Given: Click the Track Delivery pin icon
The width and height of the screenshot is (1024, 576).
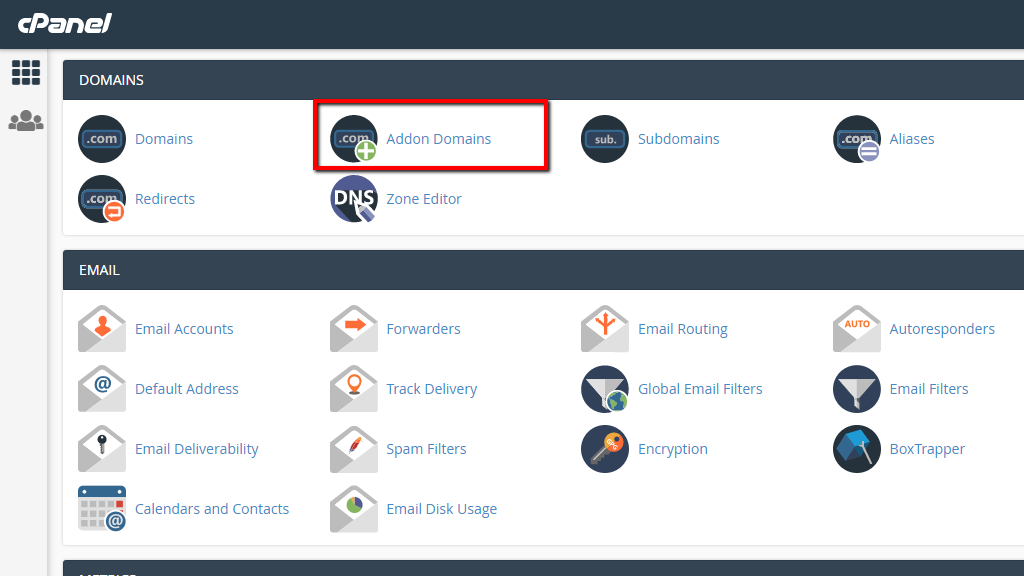Looking at the screenshot, I should [354, 389].
